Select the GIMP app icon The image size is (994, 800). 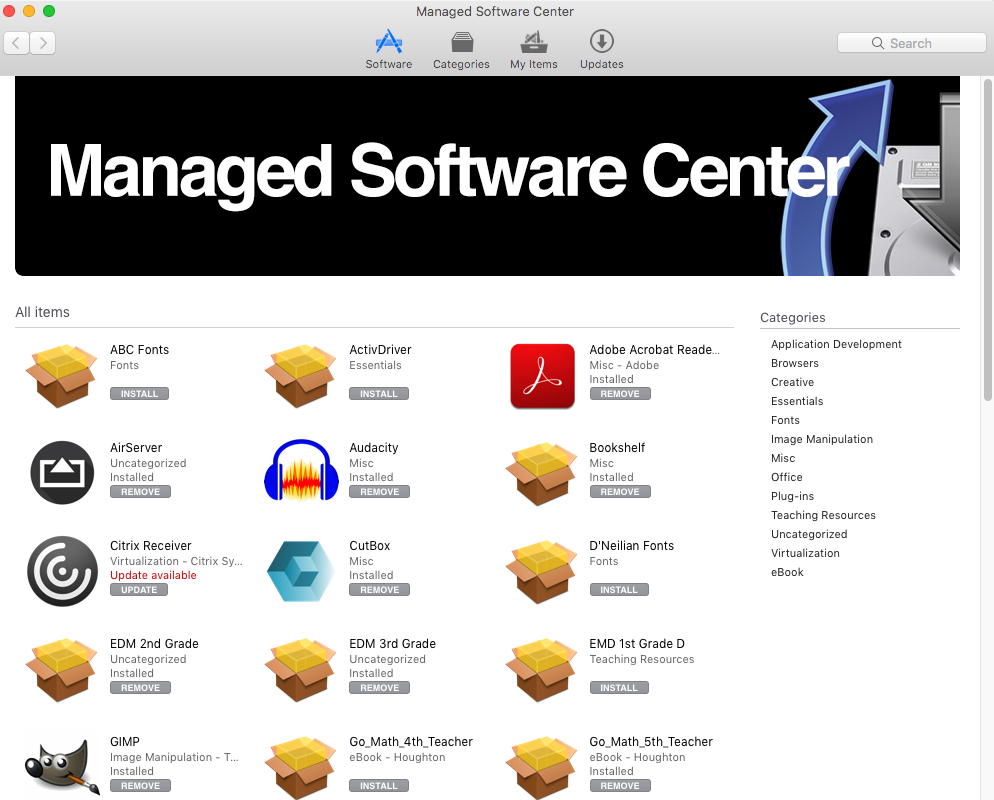click(61, 766)
